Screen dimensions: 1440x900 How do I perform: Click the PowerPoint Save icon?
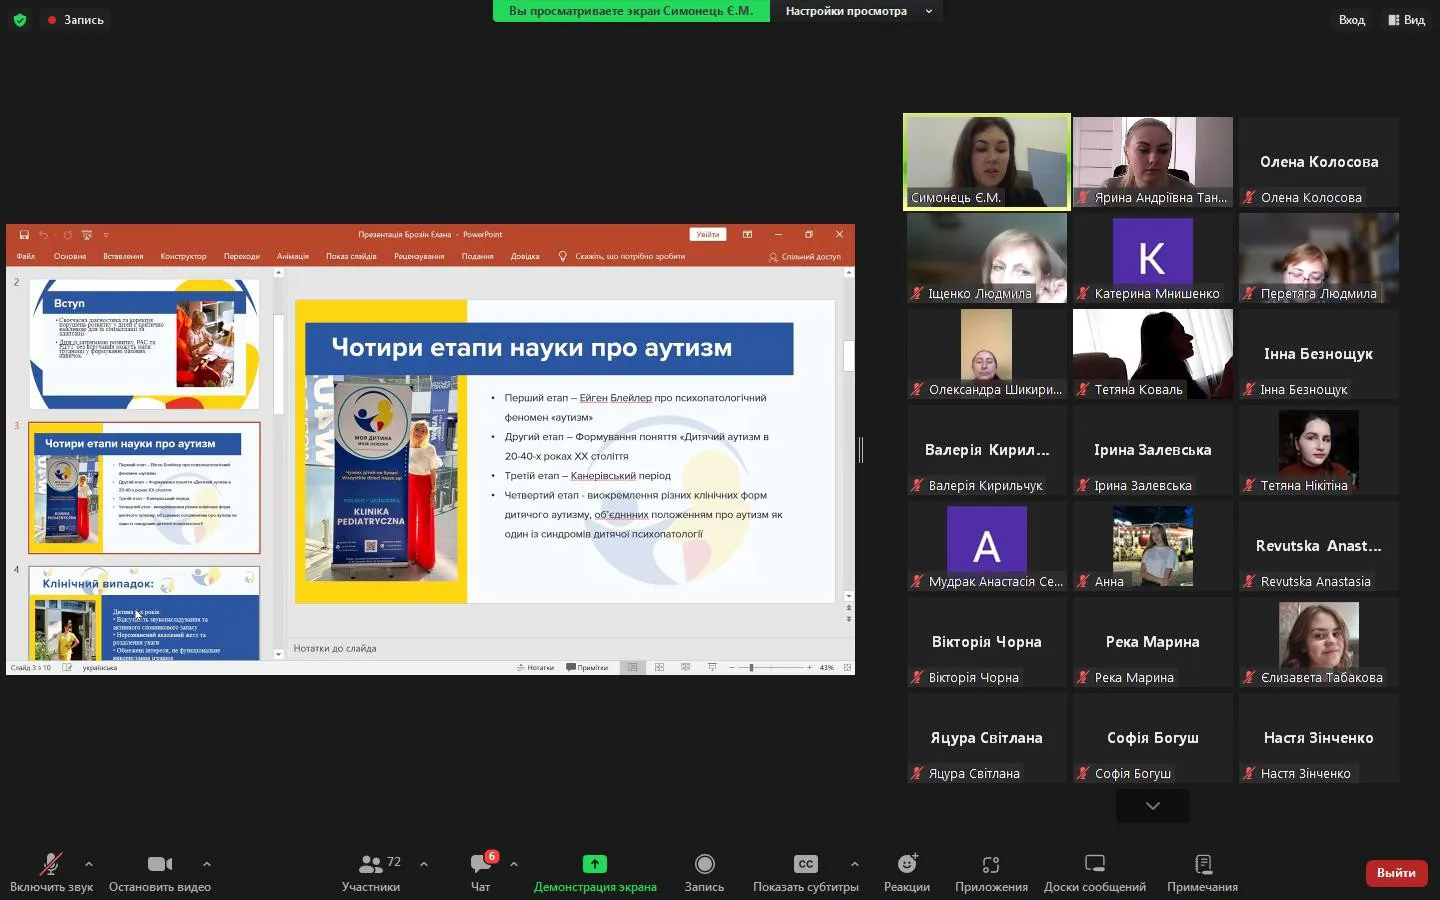24,235
